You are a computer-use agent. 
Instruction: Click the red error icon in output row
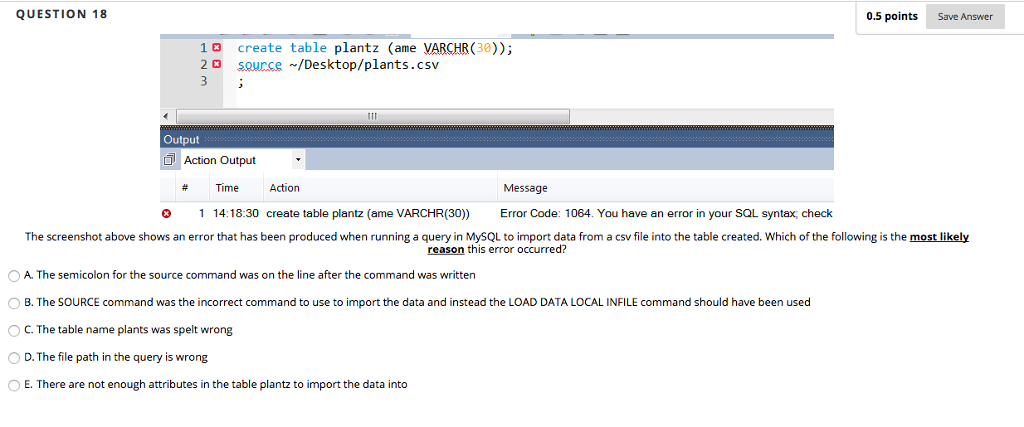click(167, 214)
